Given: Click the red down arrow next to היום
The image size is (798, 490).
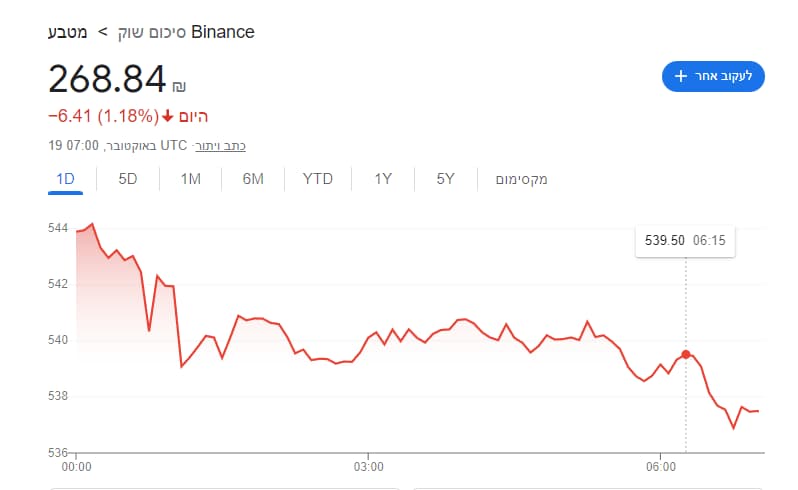Looking at the screenshot, I should [x=167, y=116].
